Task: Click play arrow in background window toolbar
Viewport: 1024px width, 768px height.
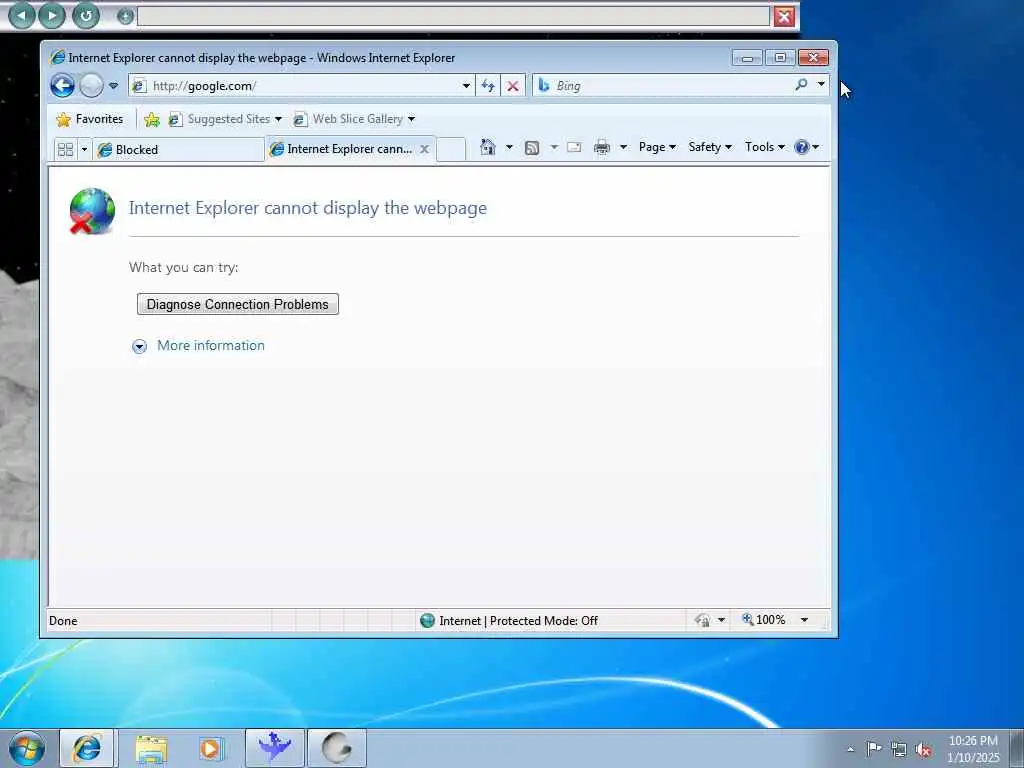Action: pyautogui.click(x=52, y=15)
